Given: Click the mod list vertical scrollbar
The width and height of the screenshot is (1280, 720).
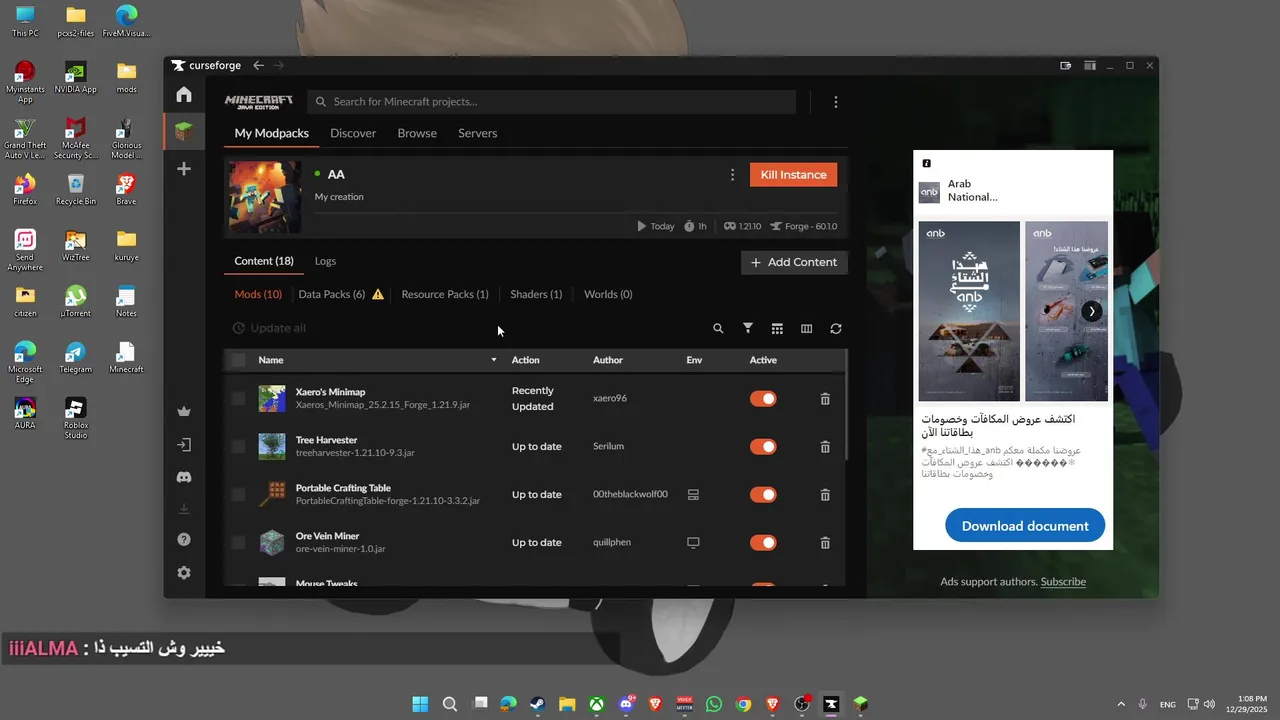Looking at the screenshot, I should click(x=846, y=405).
